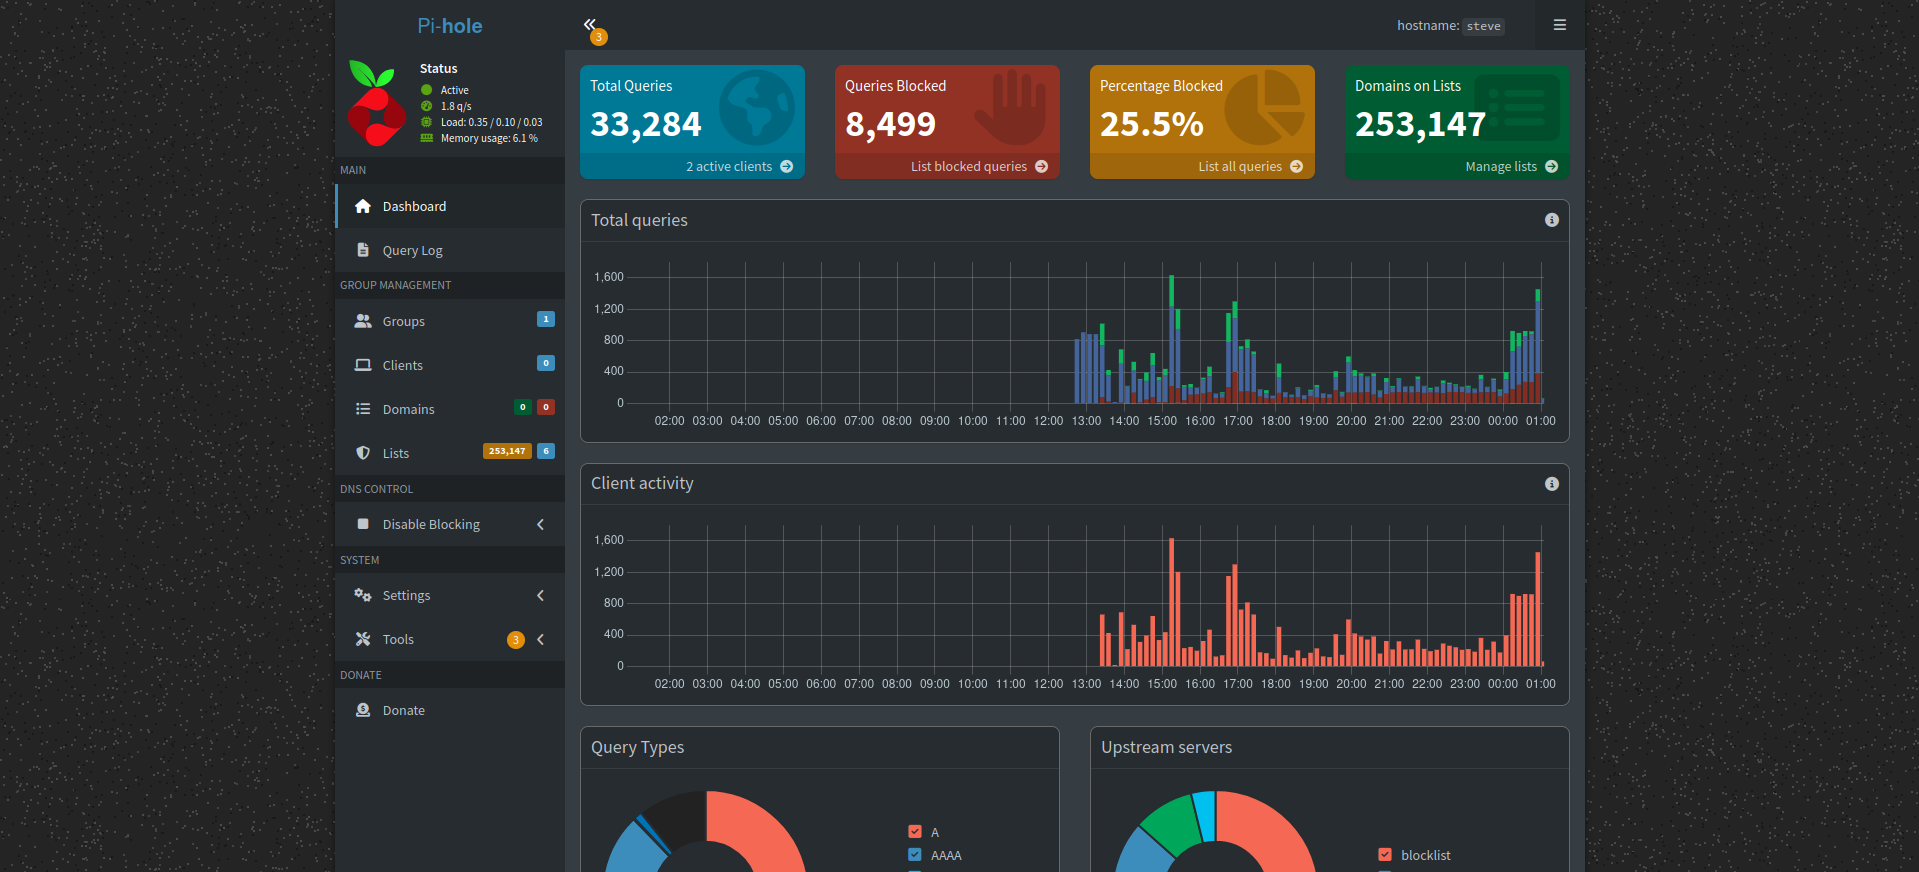Image resolution: width=1919 pixels, height=872 pixels.
Task: Click the Disable Blocking stop icon
Action: 363,524
